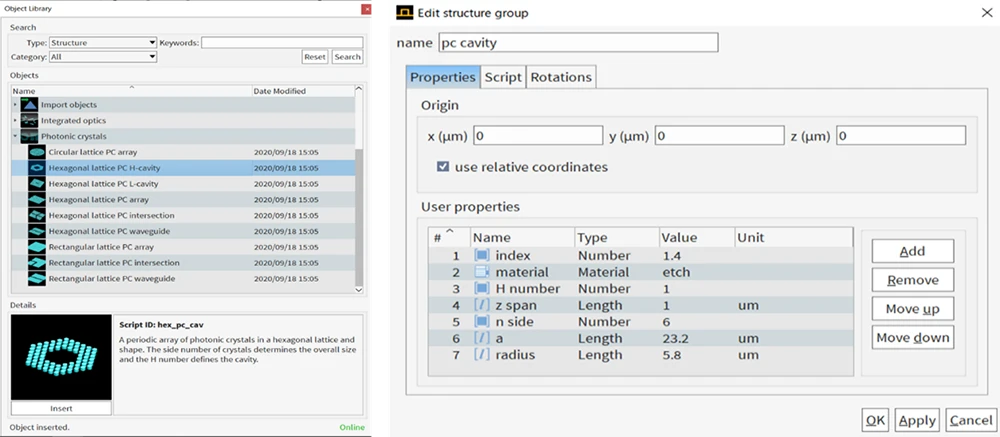Click the Object Library scroll up arrow
Screen dimensions: 1000x437
358,90
